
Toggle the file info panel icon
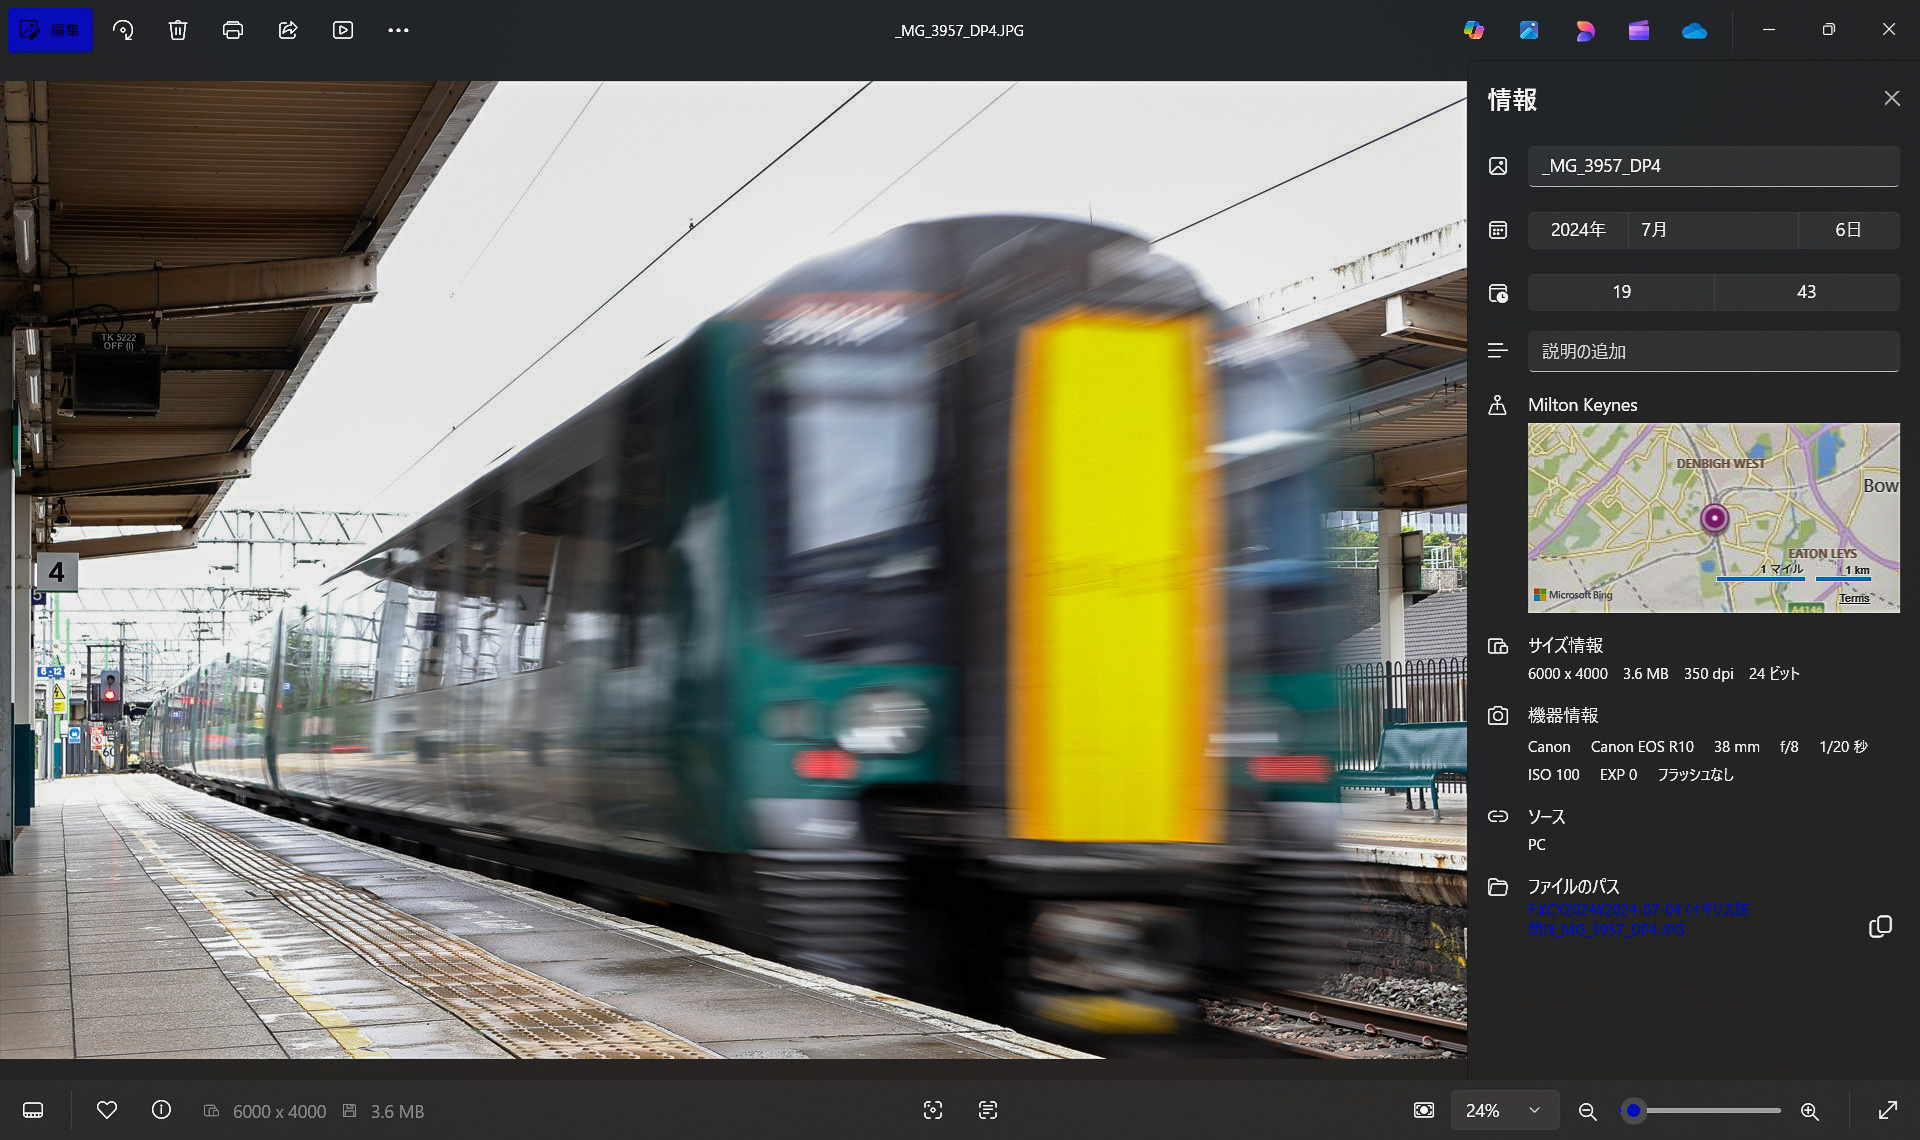161,1110
